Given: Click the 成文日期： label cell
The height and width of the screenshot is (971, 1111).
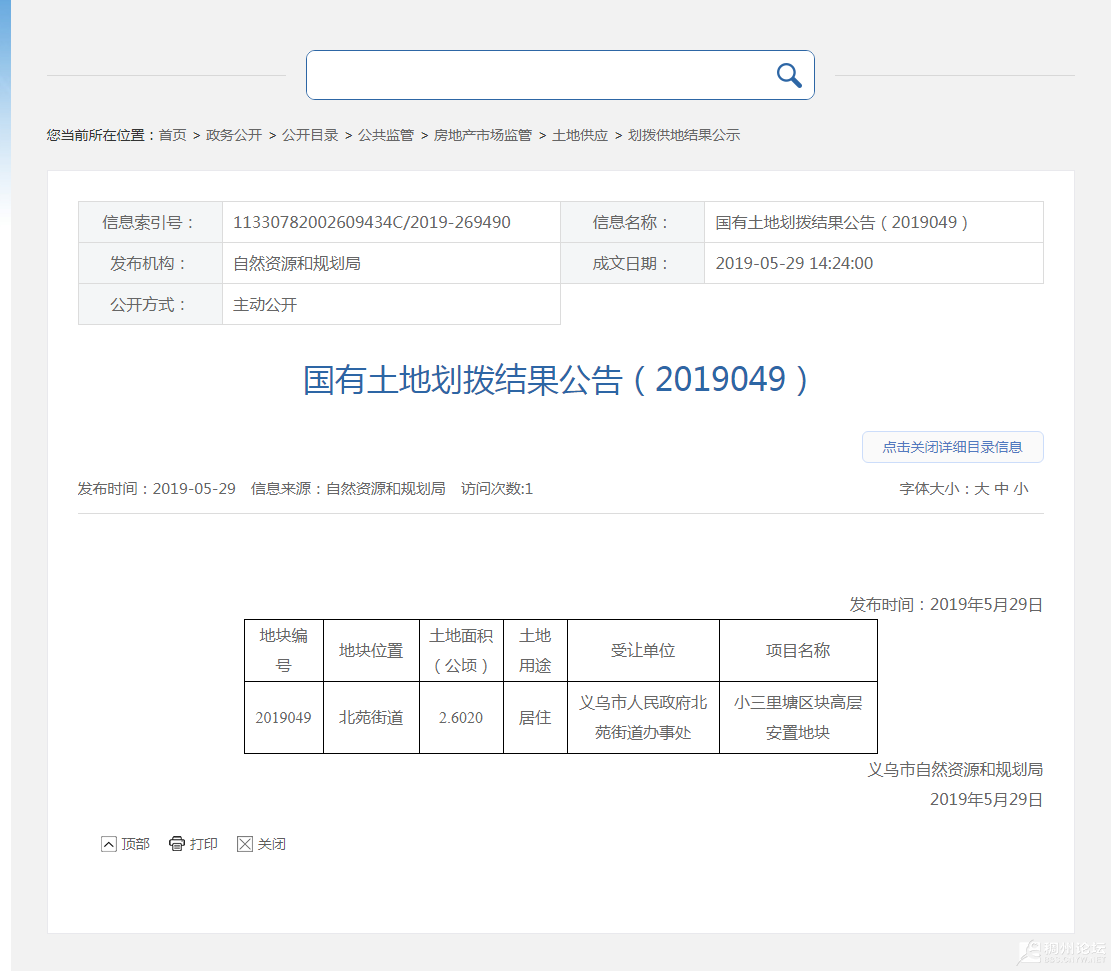Looking at the screenshot, I should tap(632, 264).
